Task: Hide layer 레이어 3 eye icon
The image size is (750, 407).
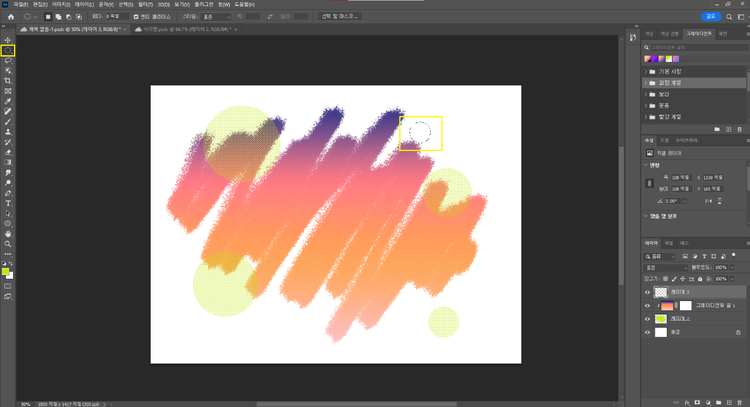Action: point(648,292)
